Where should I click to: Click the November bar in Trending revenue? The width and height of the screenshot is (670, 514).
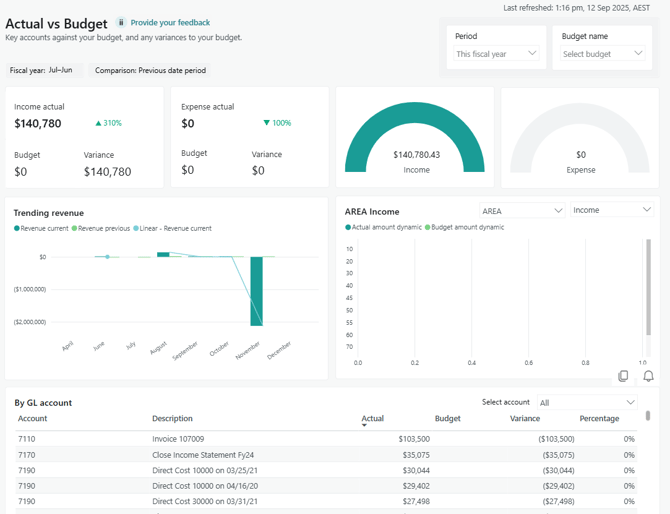(257, 291)
